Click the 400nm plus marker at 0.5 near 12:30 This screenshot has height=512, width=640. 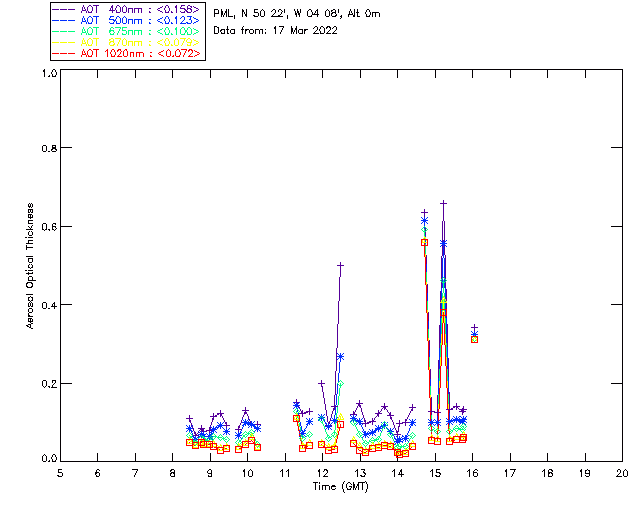point(340,265)
